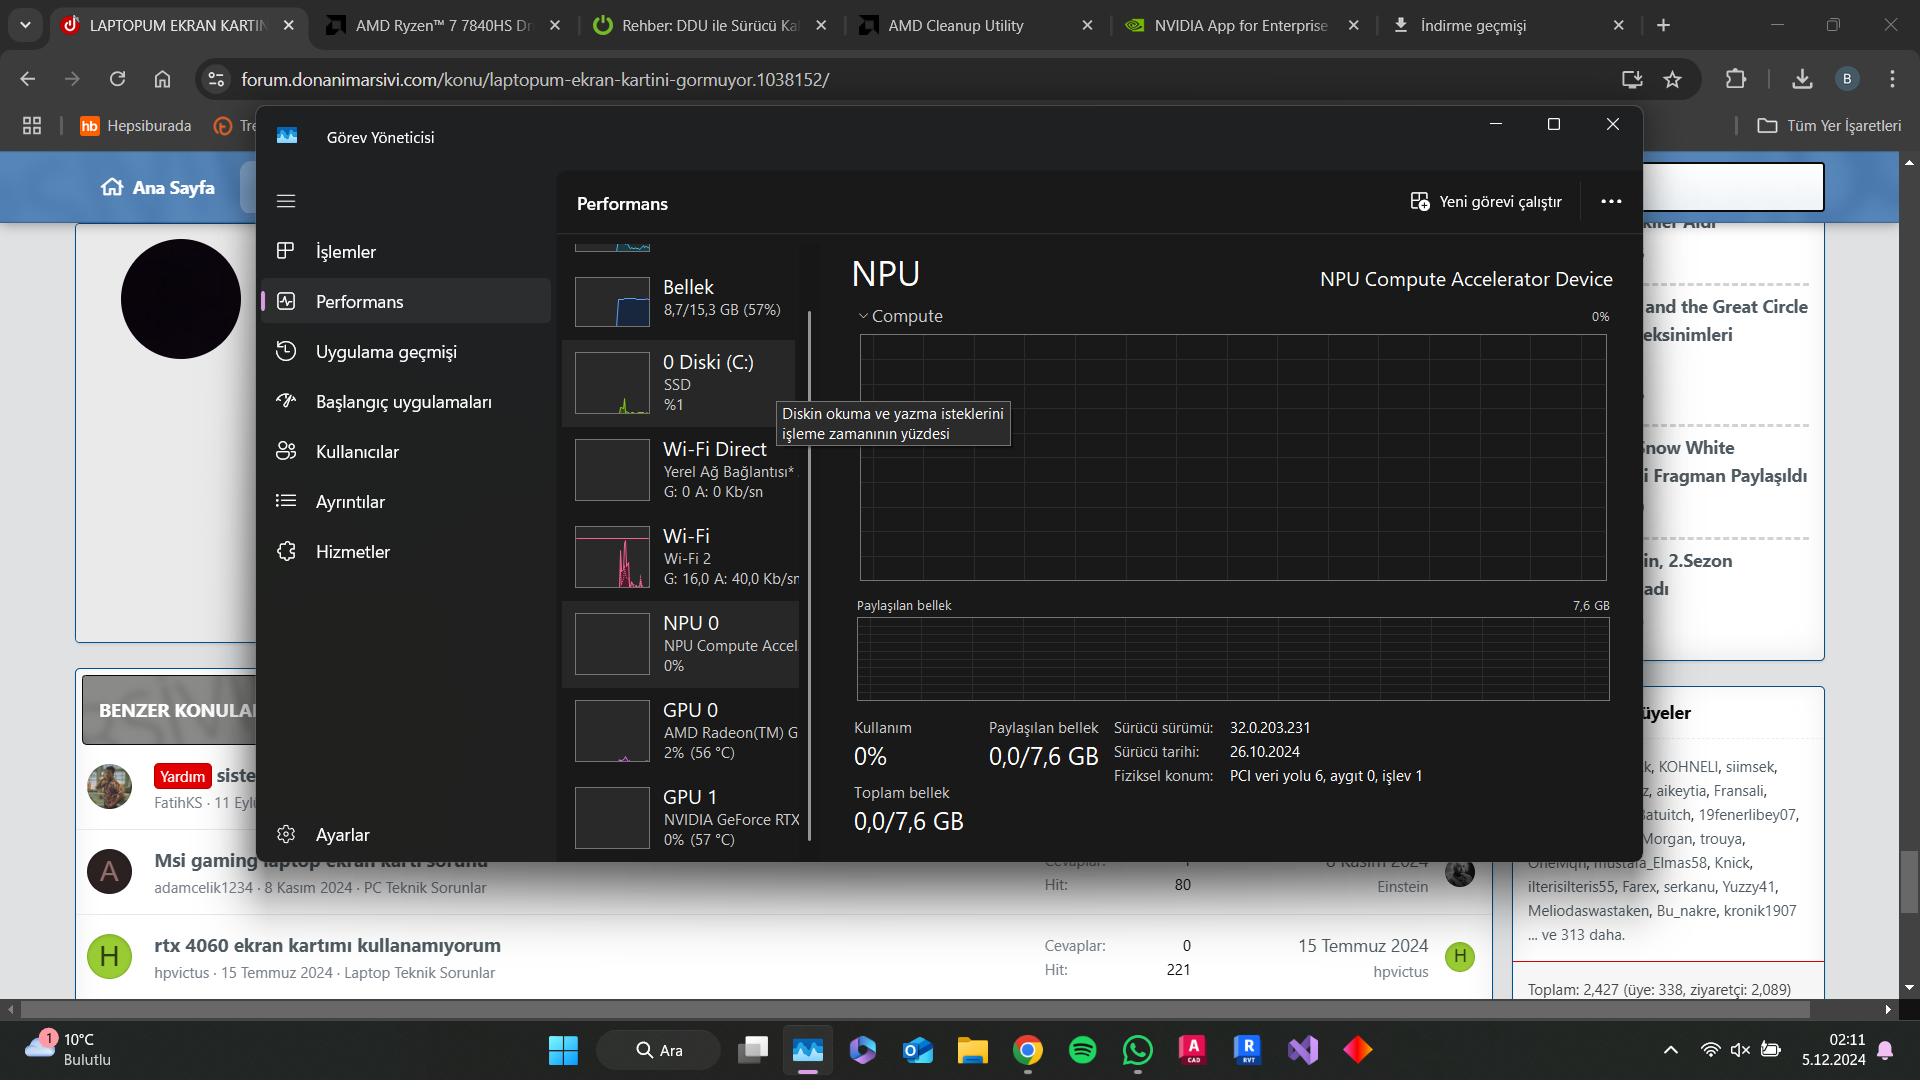Open Tüm Yer İşaretleri folder

coord(1829,125)
